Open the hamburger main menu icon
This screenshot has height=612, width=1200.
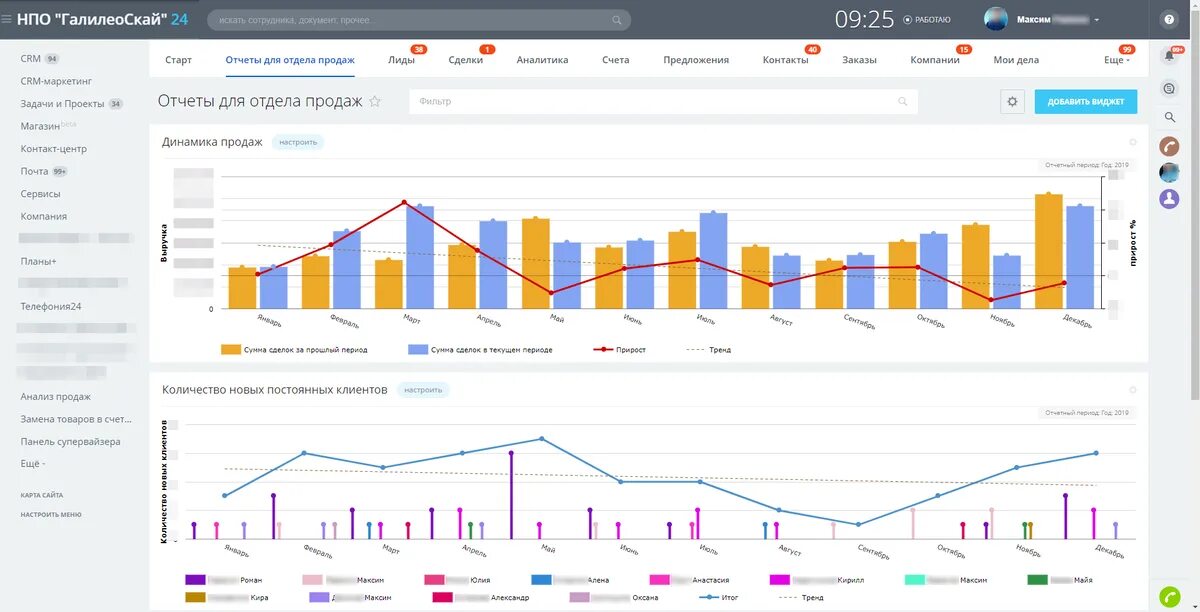coord(7,19)
